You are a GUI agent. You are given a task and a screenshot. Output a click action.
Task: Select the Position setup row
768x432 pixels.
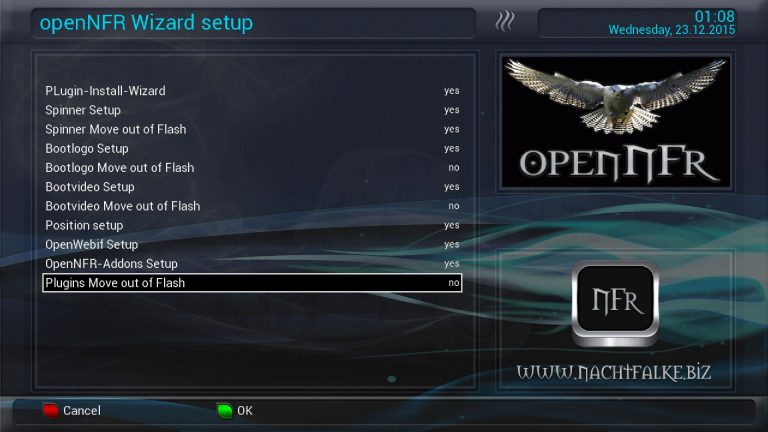click(252, 225)
